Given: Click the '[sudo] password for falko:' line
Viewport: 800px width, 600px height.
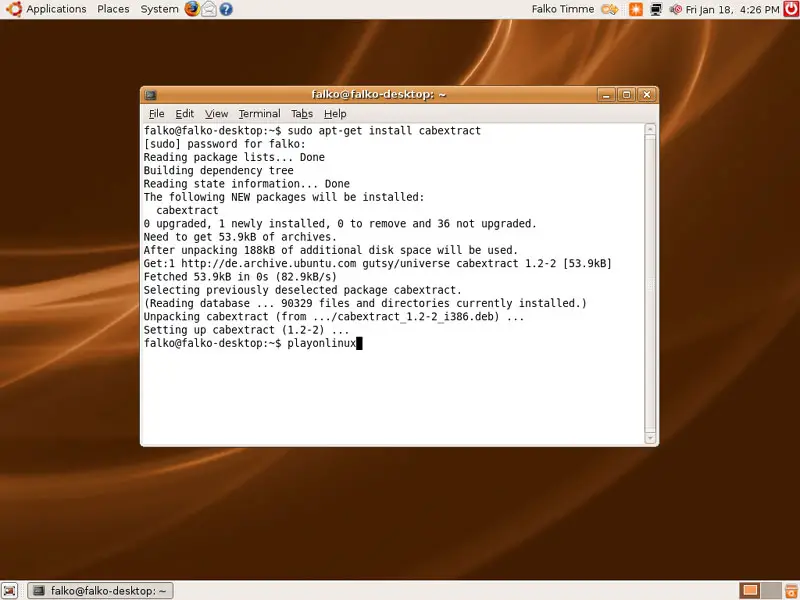Looking at the screenshot, I should click(224, 144).
